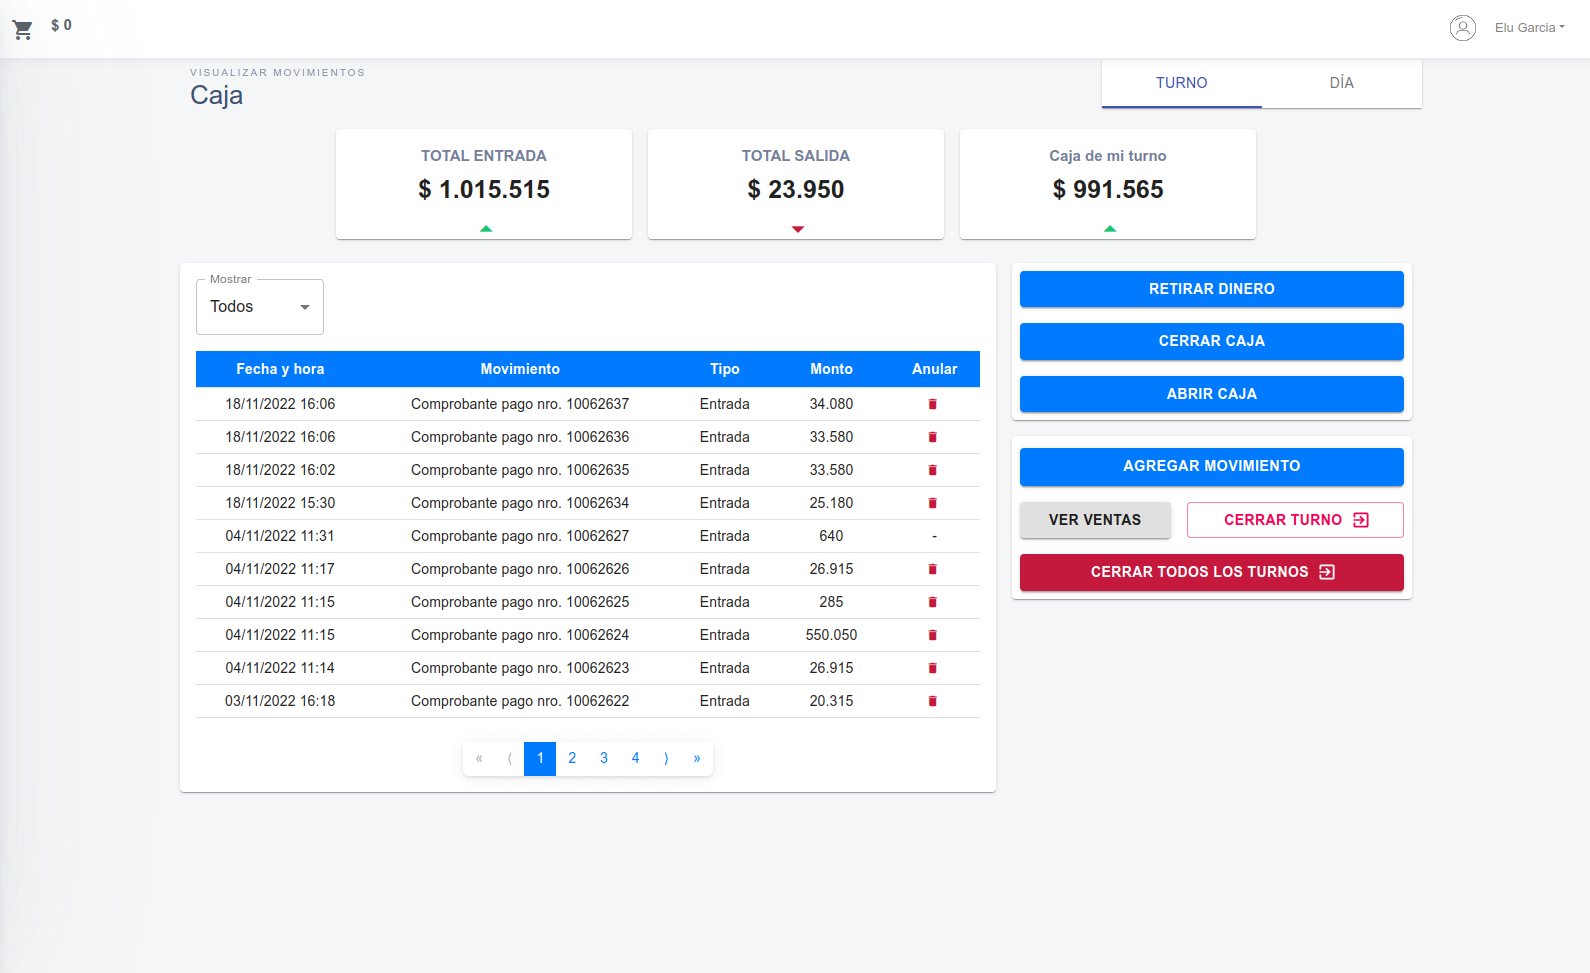Void the comprobante 10062636 entry
The height and width of the screenshot is (973, 1590).
pos(932,437)
